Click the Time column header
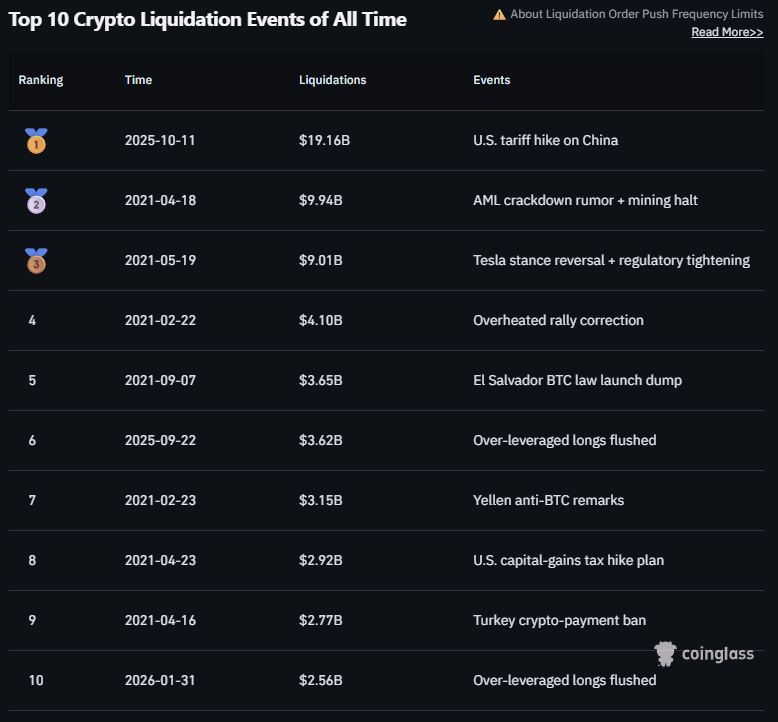Image resolution: width=778 pixels, height=722 pixels. pos(139,80)
